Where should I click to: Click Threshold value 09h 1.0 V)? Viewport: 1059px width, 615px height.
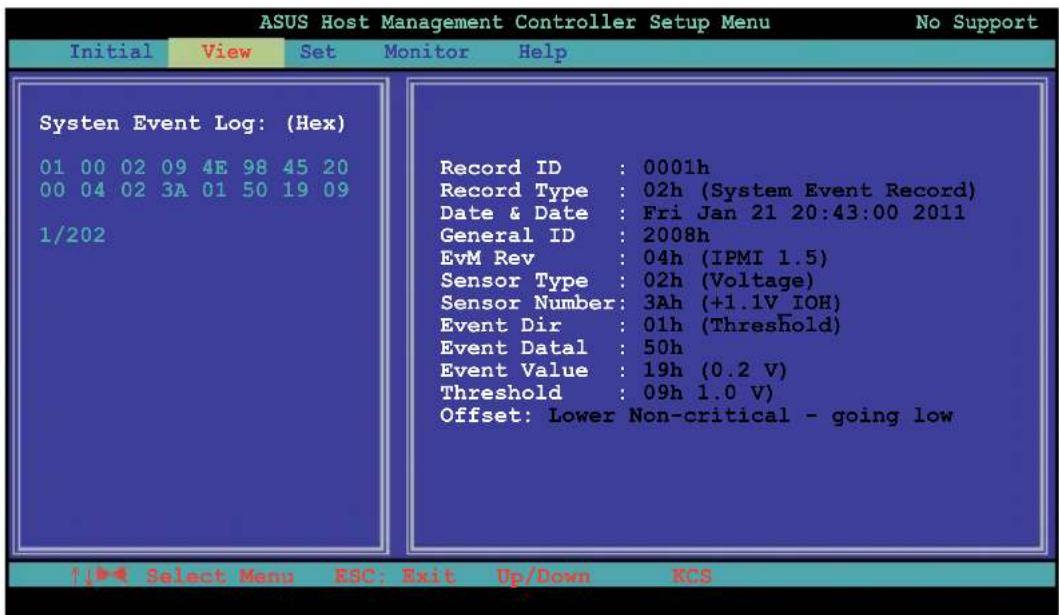[x=708, y=393]
